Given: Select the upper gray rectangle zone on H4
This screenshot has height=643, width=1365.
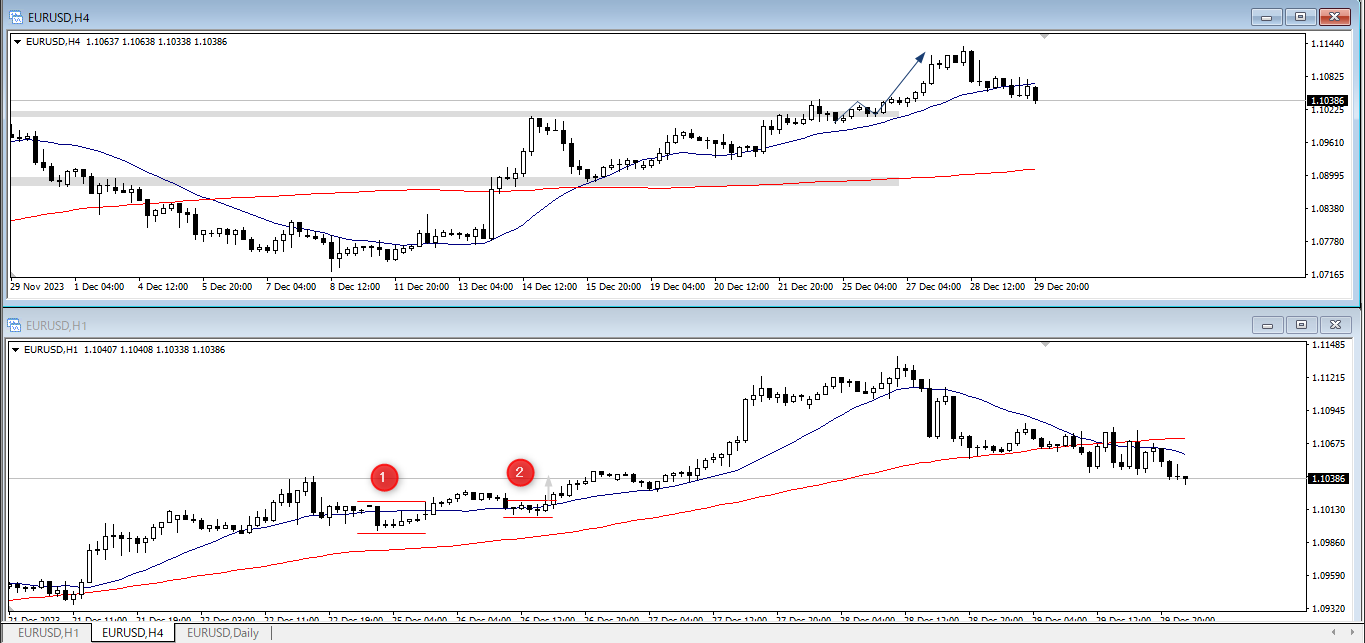Looking at the screenshot, I should coord(400,114).
